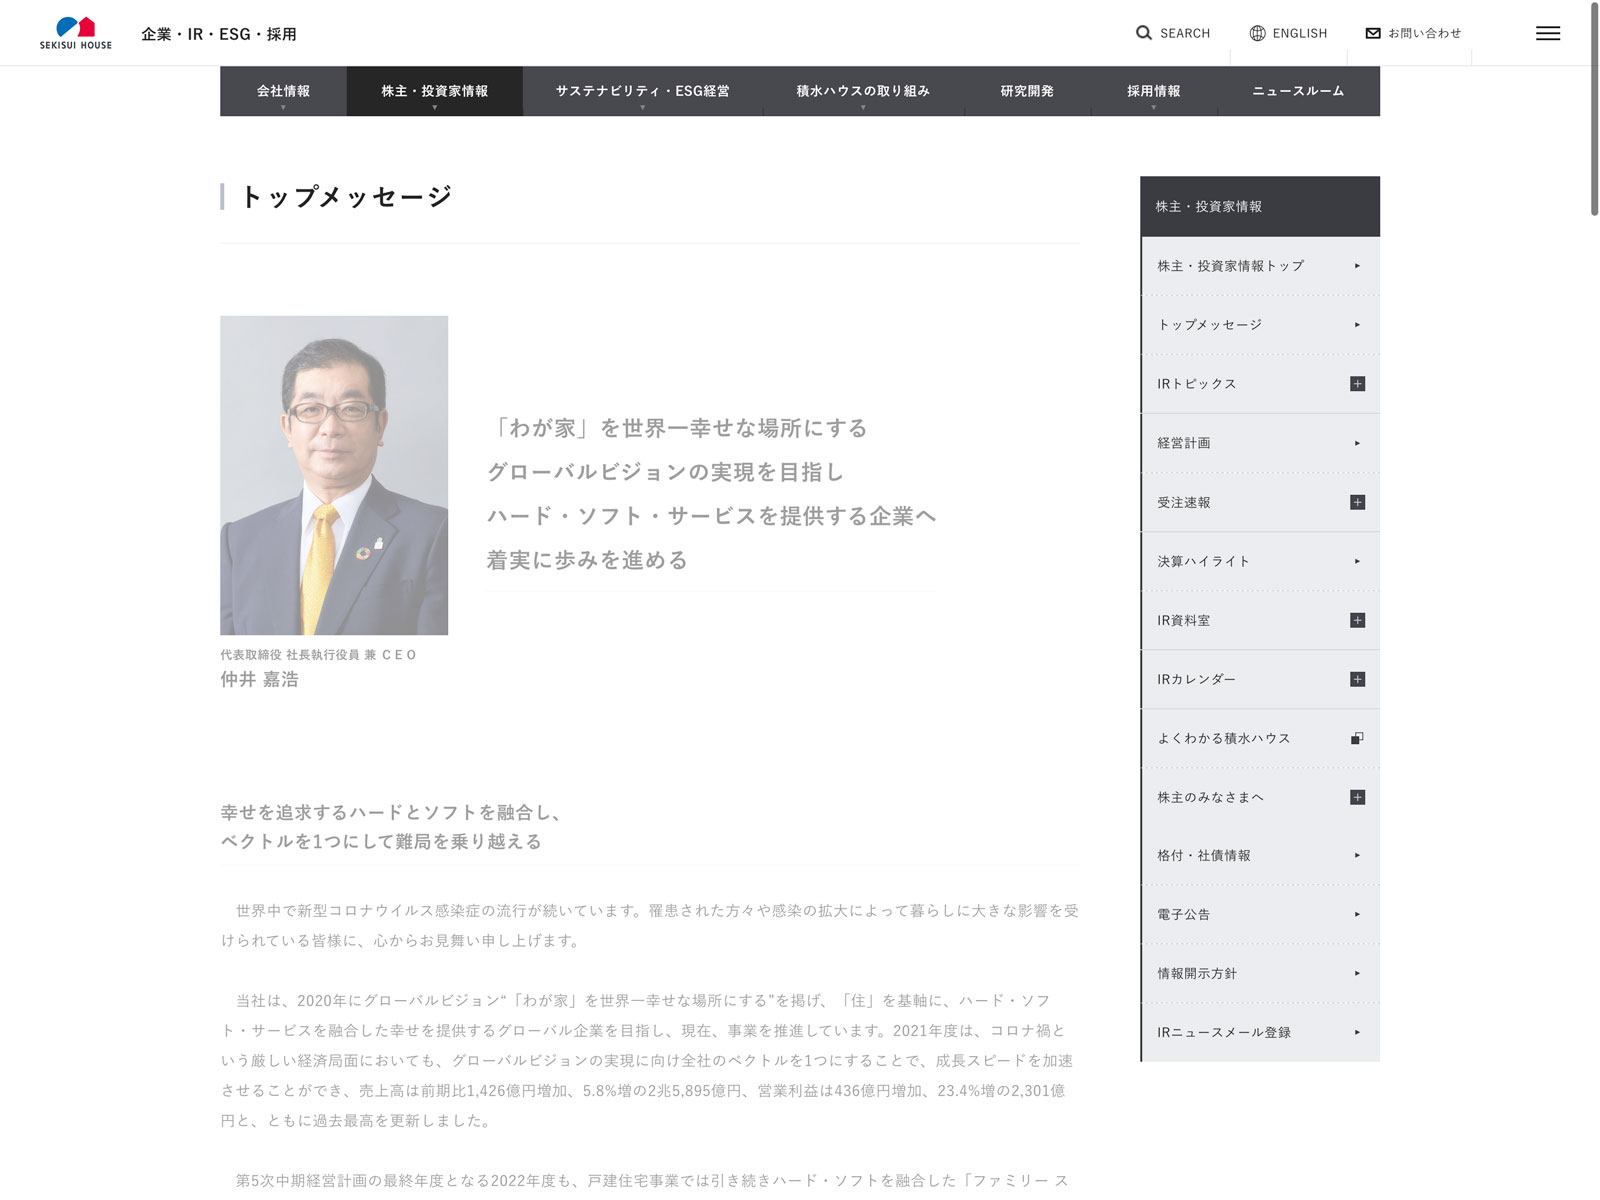
Task: Go to ニュースルーム page
Action: [x=1298, y=91]
